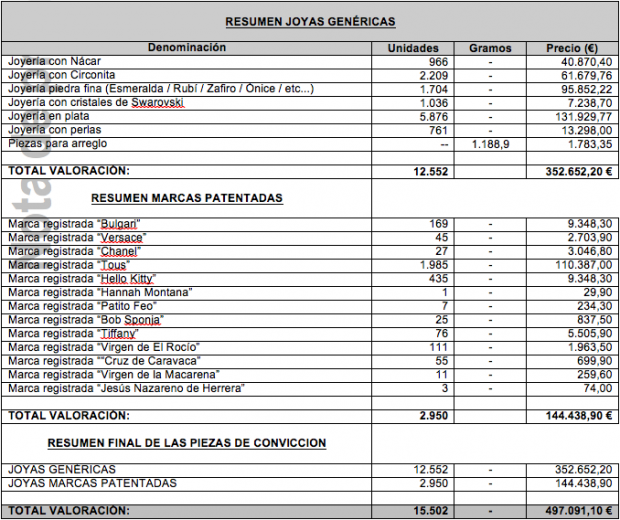Viewport: 620px width, 520px height.
Task: Select price value 29,90
Action: 598,293
